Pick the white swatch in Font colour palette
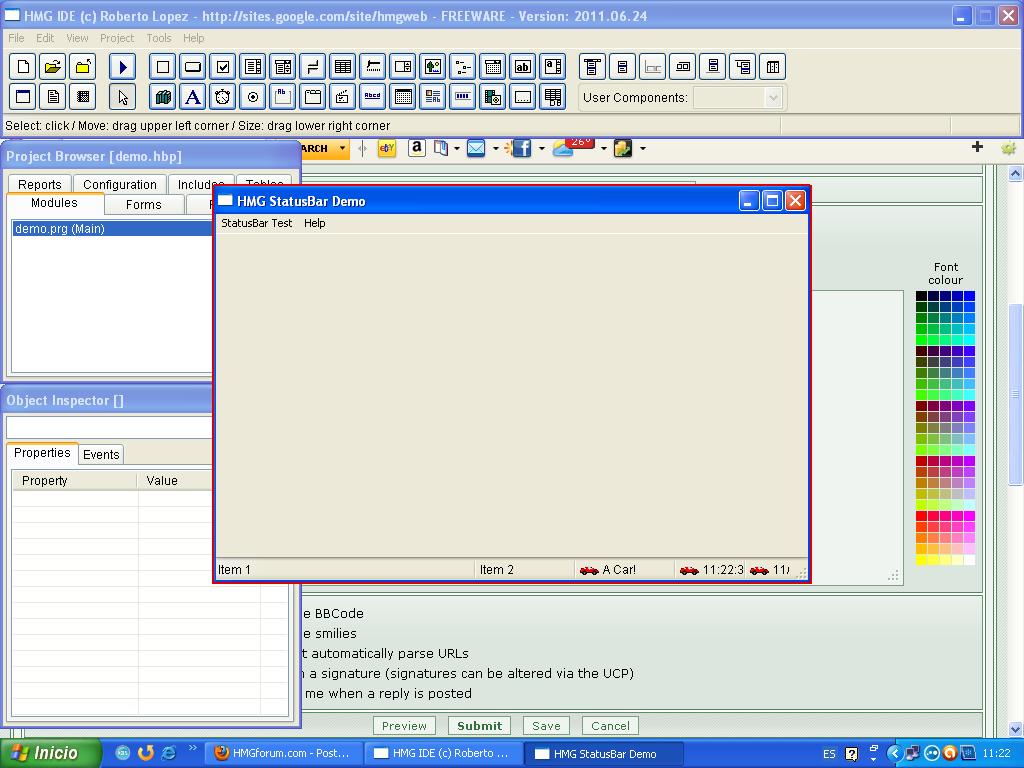The width and height of the screenshot is (1024, 768). pos(970,560)
